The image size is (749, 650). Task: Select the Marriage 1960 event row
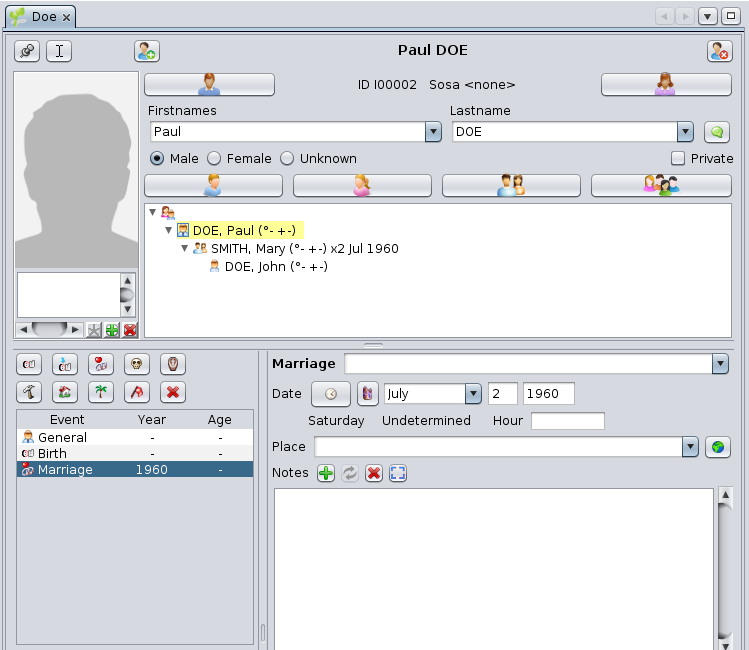coord(135,469)
